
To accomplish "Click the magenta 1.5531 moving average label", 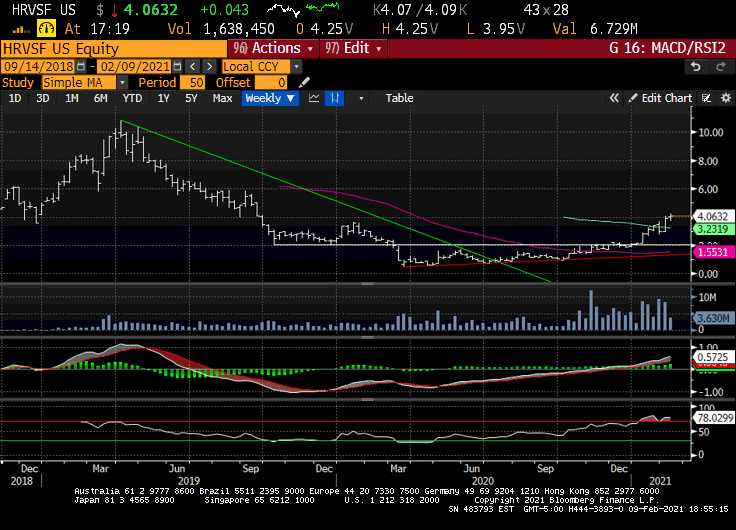I will pyautogui.click(x=713, y=252).
